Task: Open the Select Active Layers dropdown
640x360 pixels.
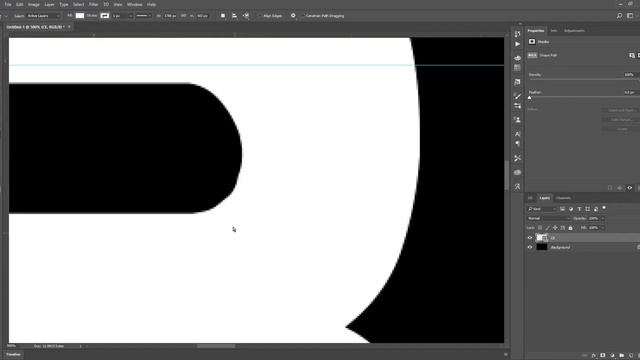Action: pos(44,16)
